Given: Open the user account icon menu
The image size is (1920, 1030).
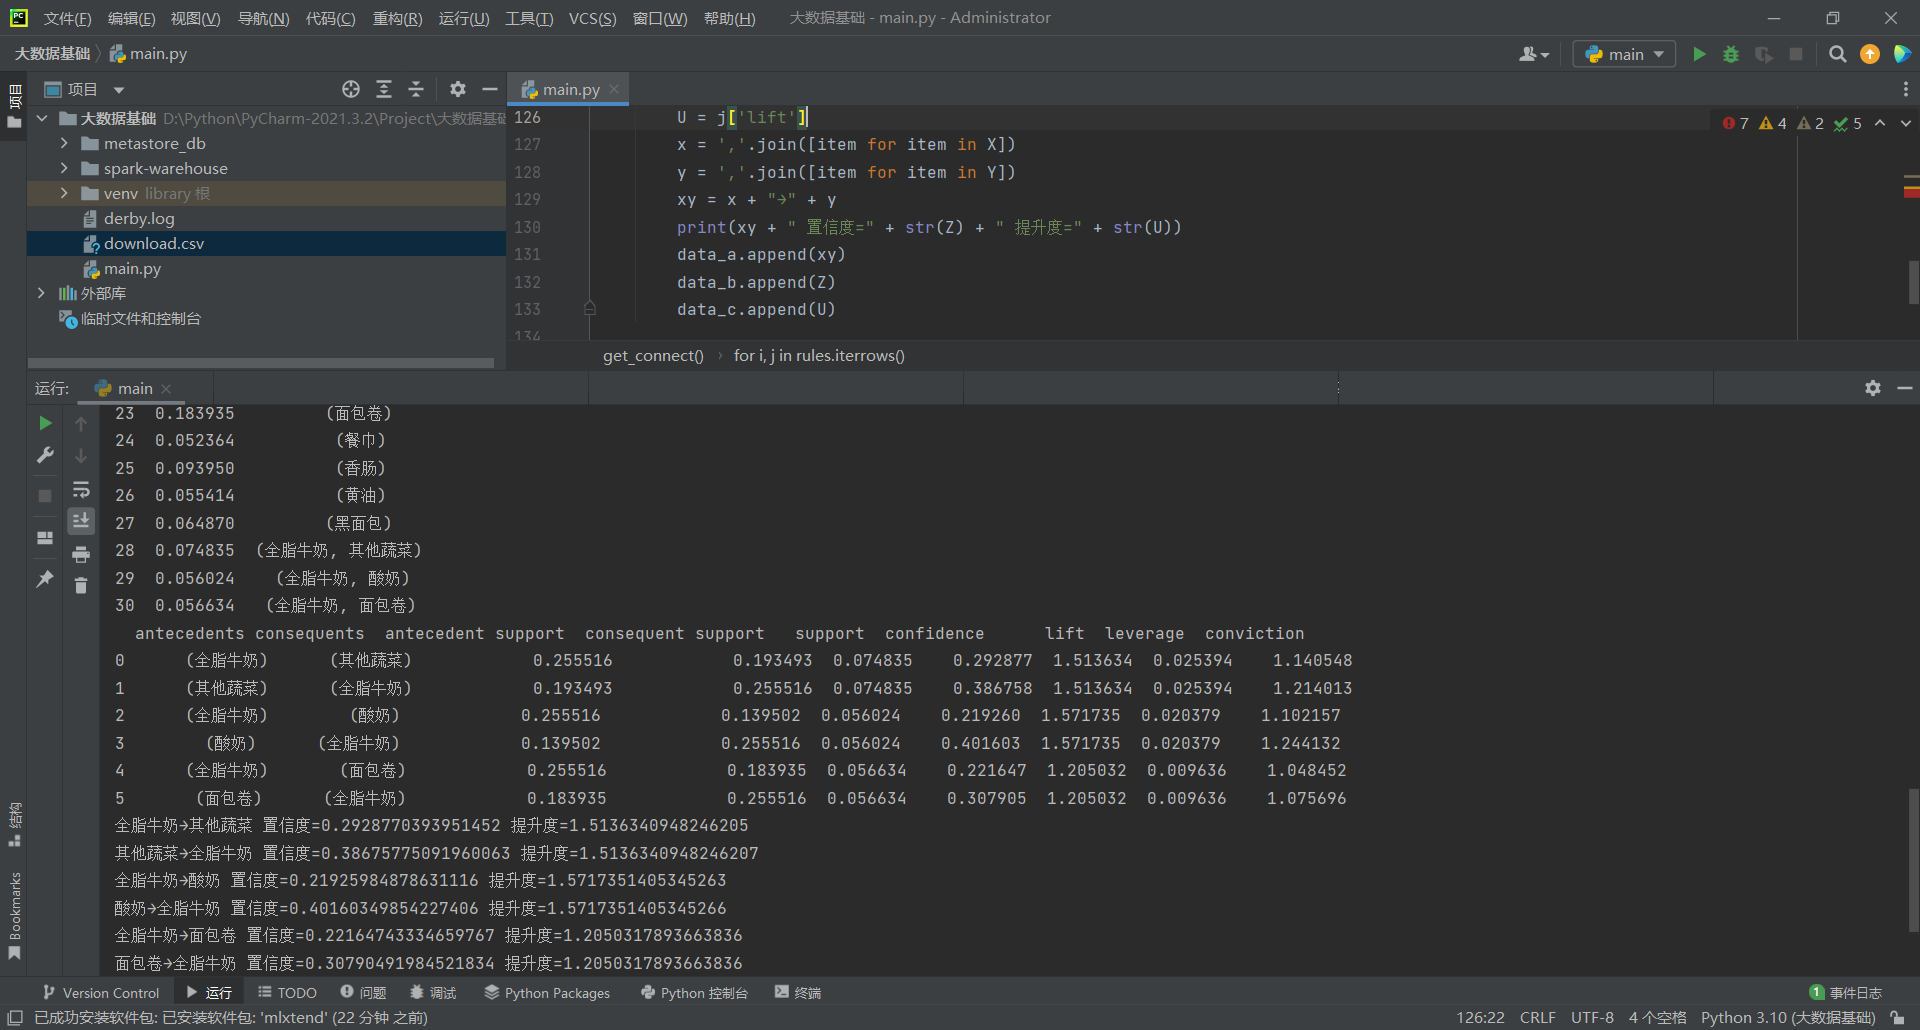Looking at the screenshot, I should (x=1533, y=54).
